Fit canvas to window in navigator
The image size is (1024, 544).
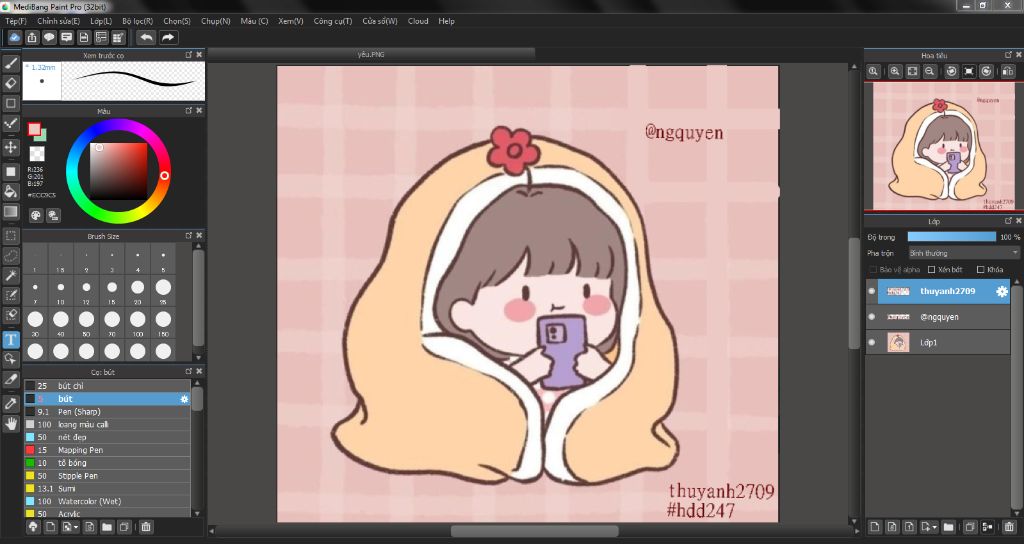912,71
